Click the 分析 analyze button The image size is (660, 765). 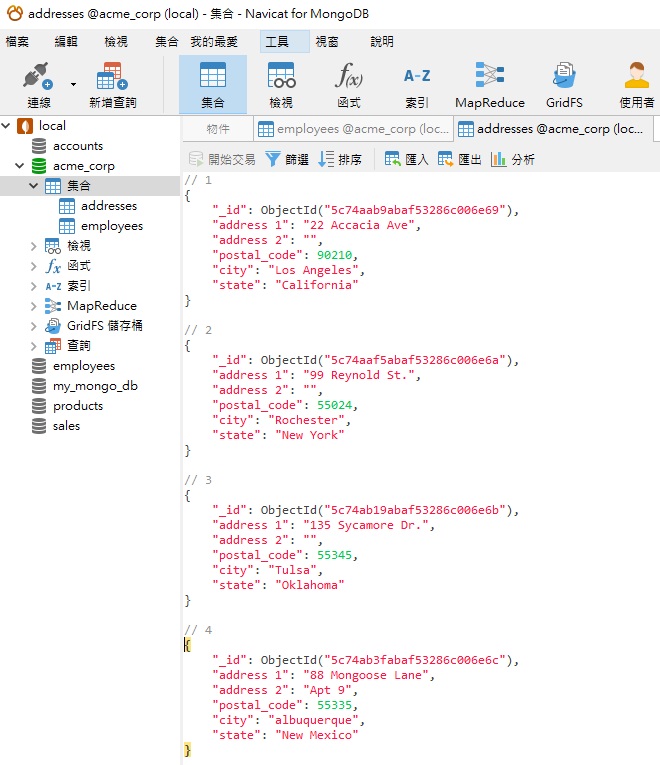513,159
